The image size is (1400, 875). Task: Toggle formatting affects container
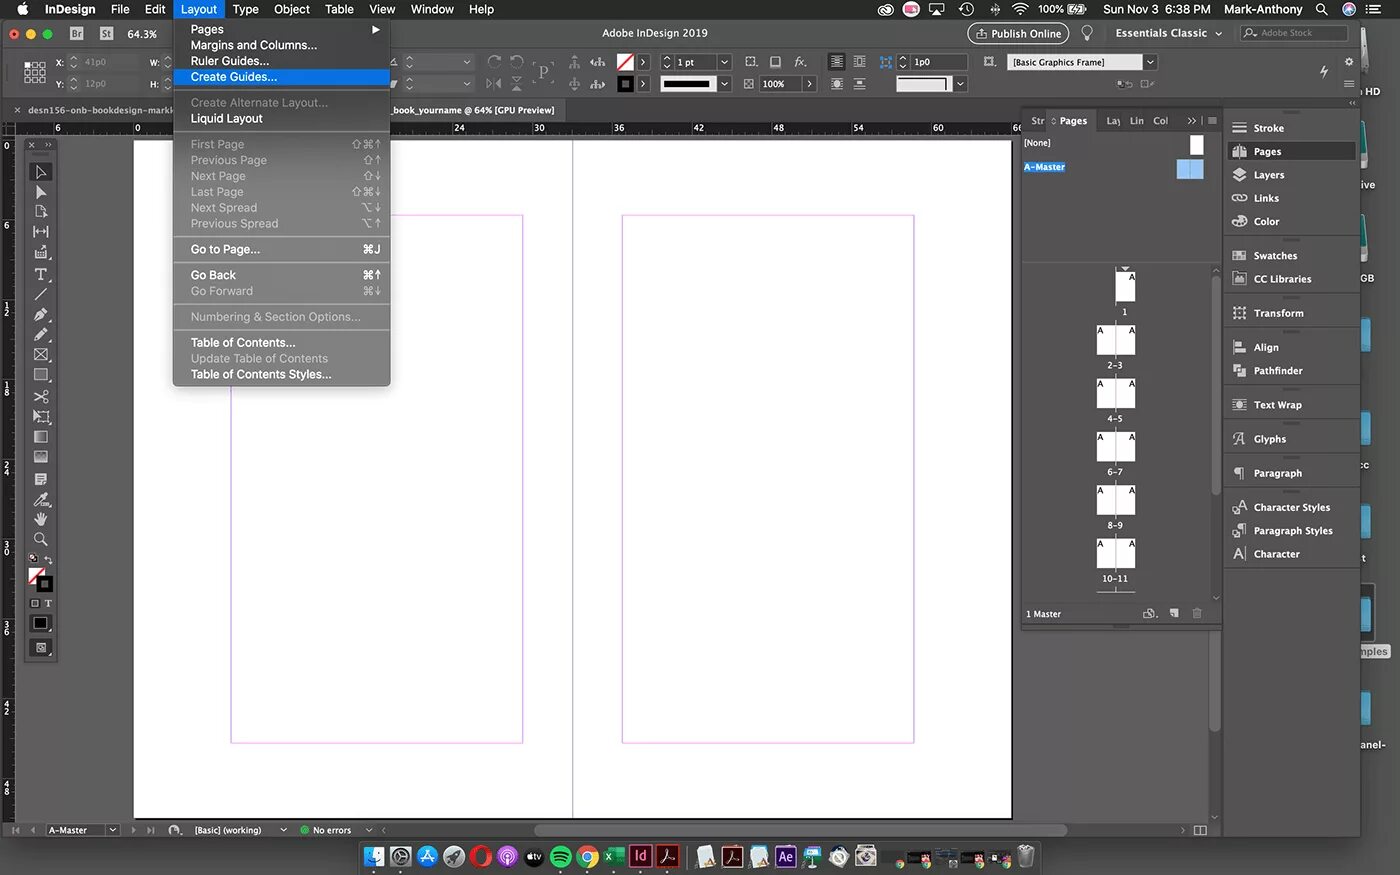click(x=34, y=603)
